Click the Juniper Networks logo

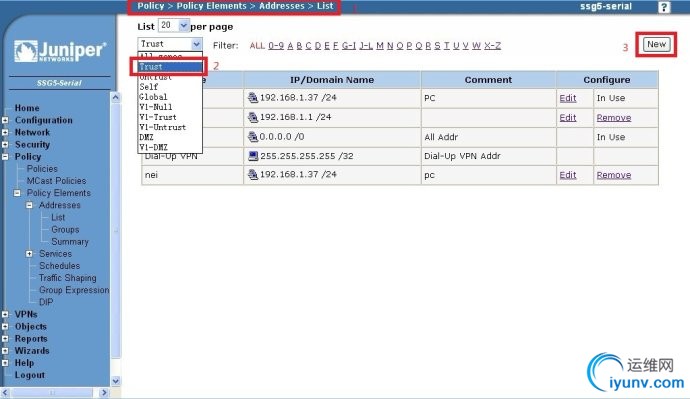point(60,51)
